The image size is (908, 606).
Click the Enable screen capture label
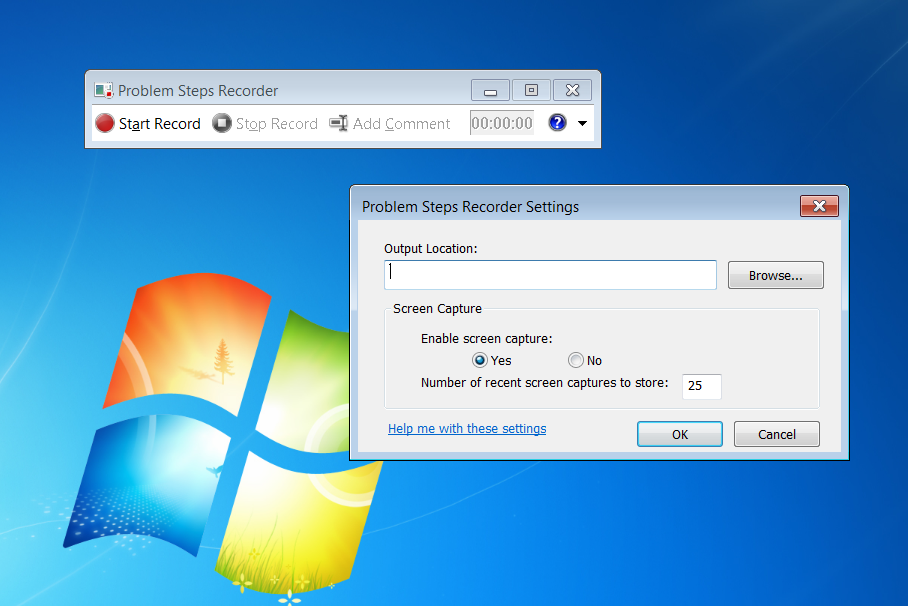486,339
